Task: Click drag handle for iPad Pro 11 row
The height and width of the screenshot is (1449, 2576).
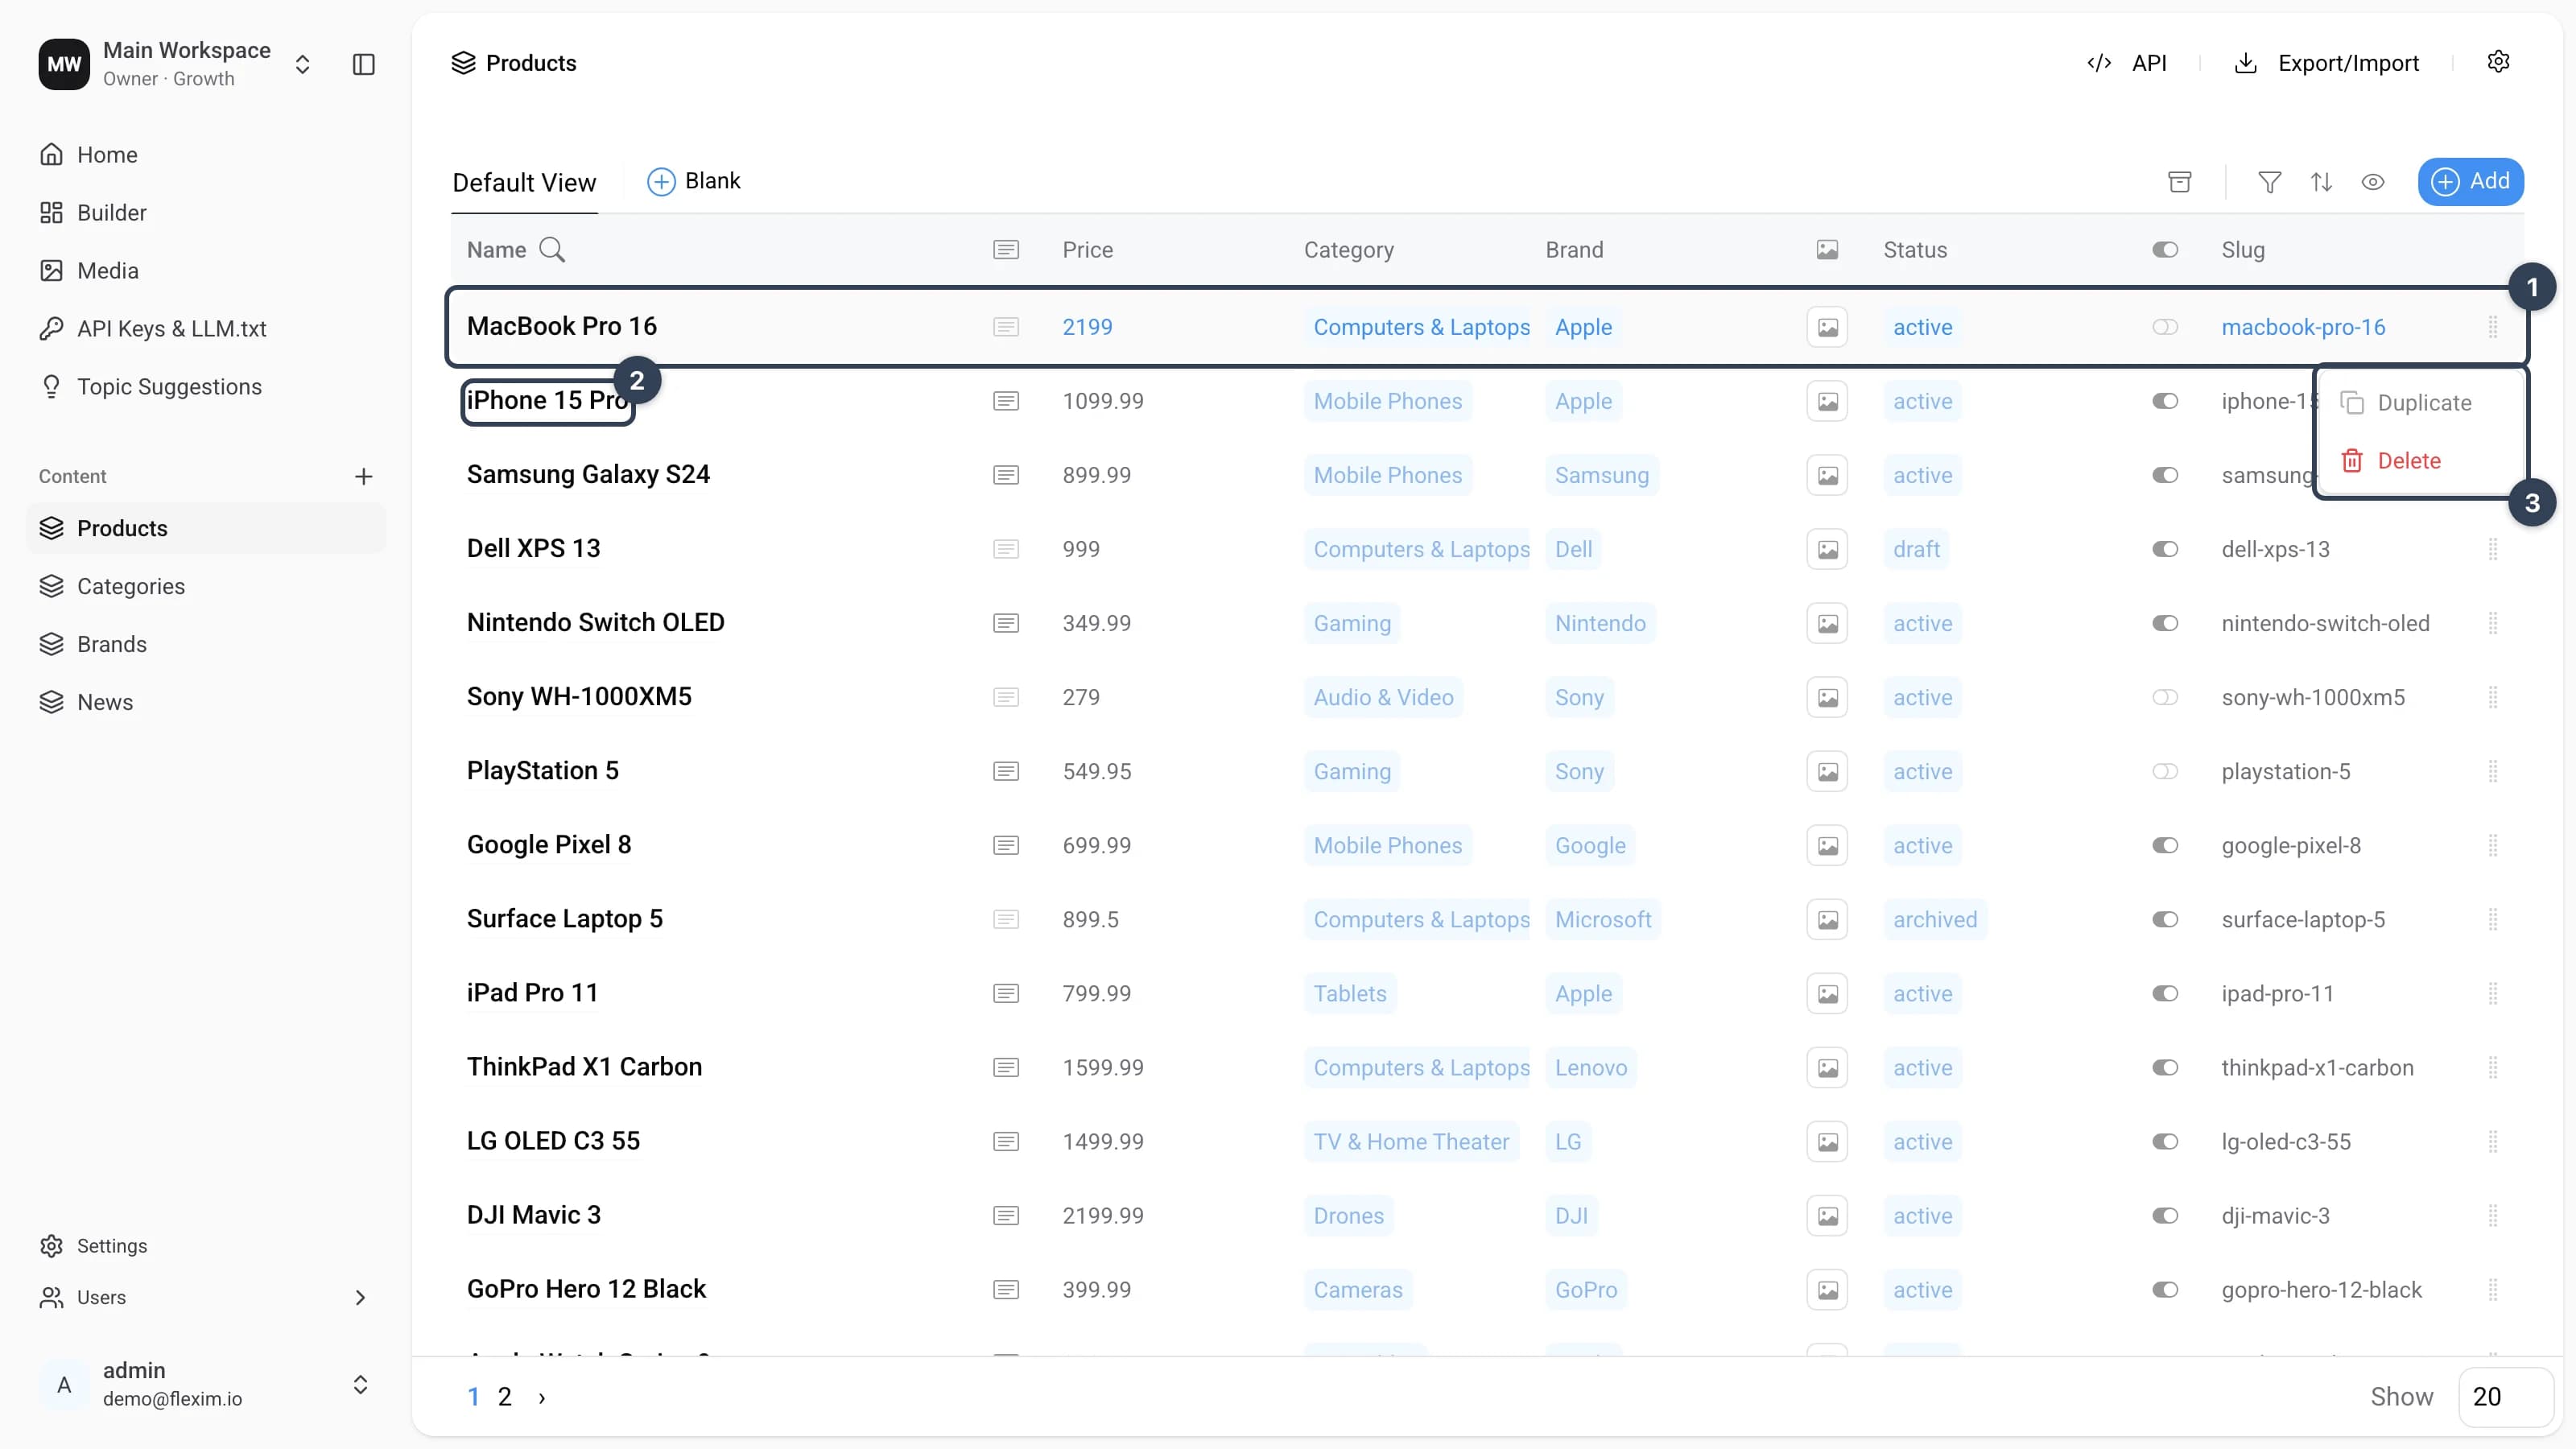Action: point(2493,993)
